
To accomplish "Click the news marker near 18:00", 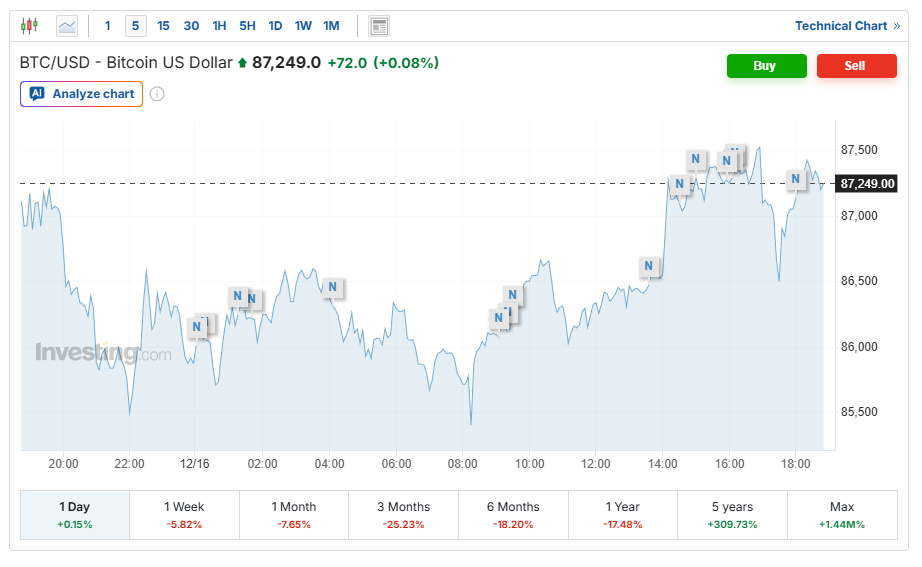I will [796, 179].
